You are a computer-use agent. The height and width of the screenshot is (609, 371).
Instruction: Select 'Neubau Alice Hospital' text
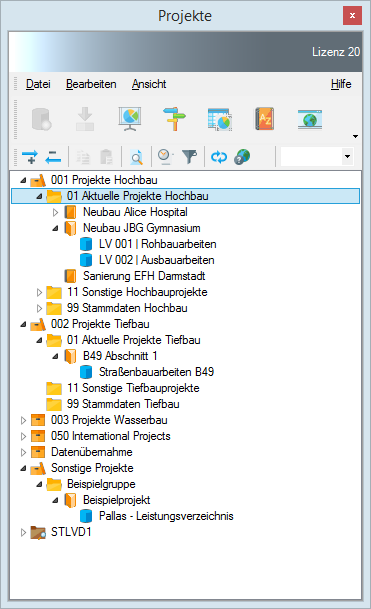click(135, 212)
